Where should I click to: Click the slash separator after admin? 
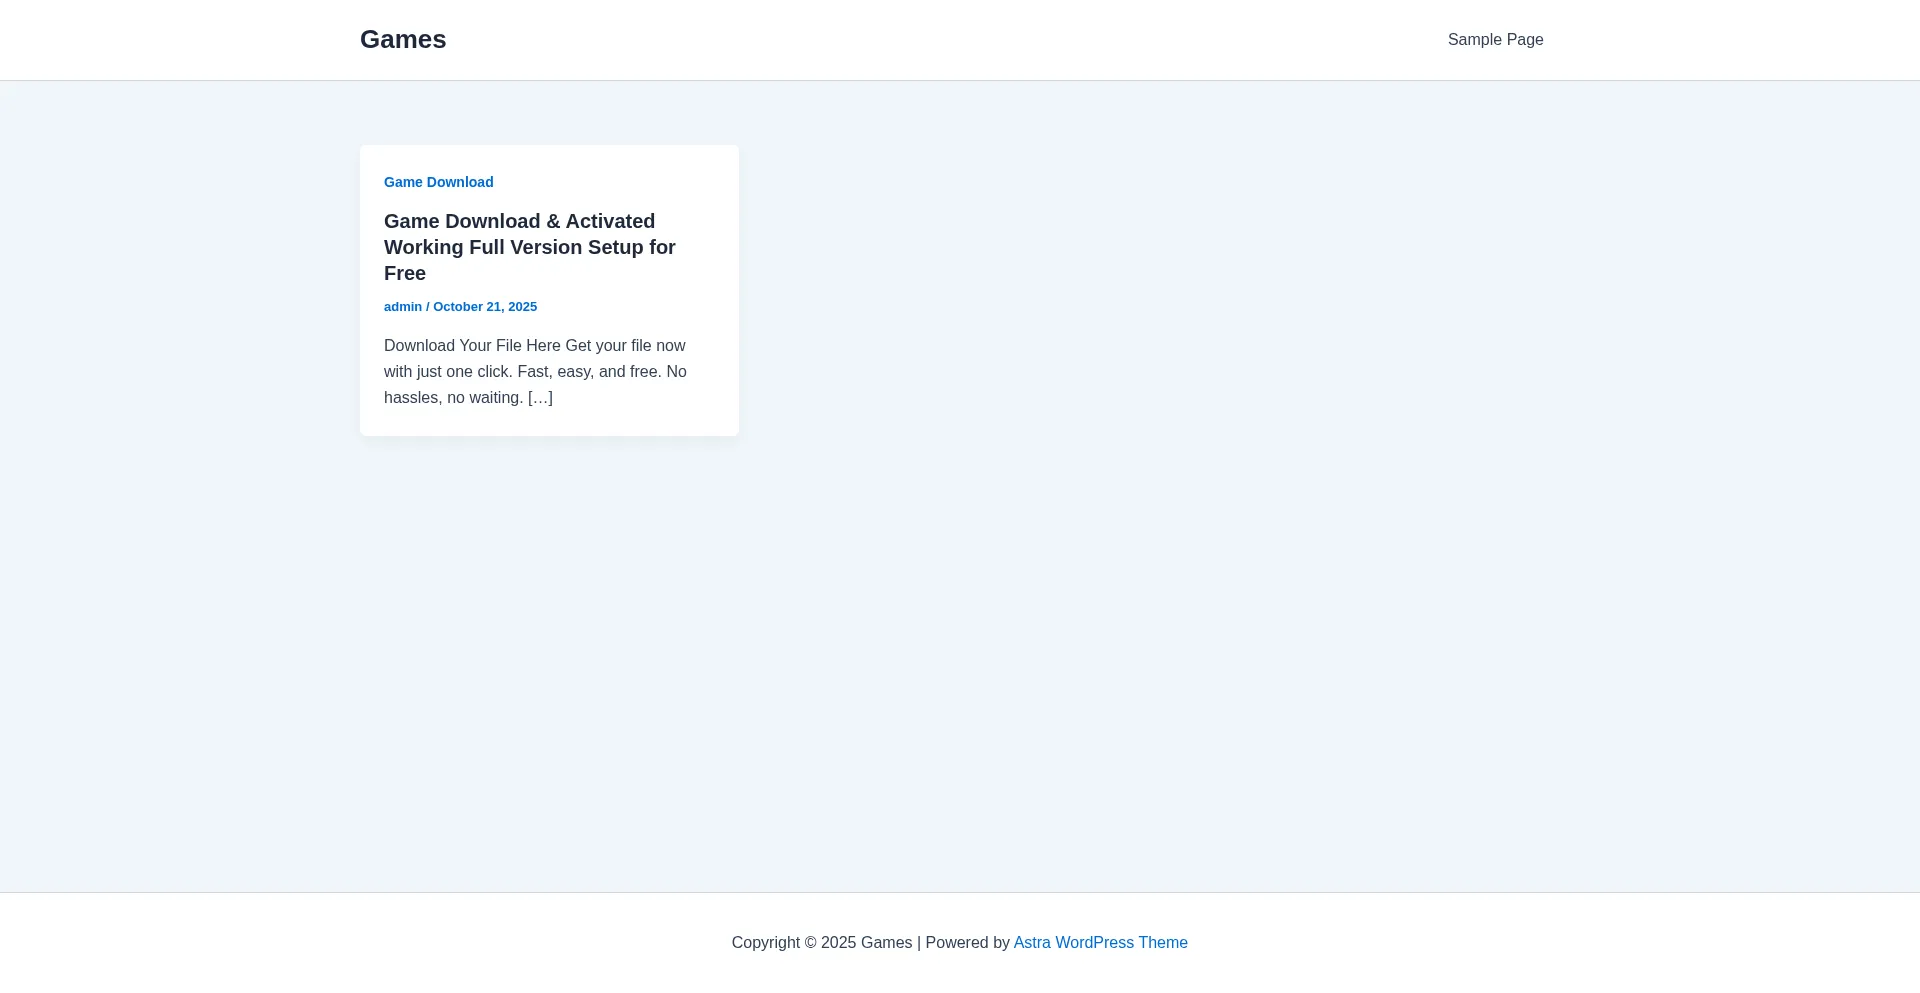tap(428, 307)
